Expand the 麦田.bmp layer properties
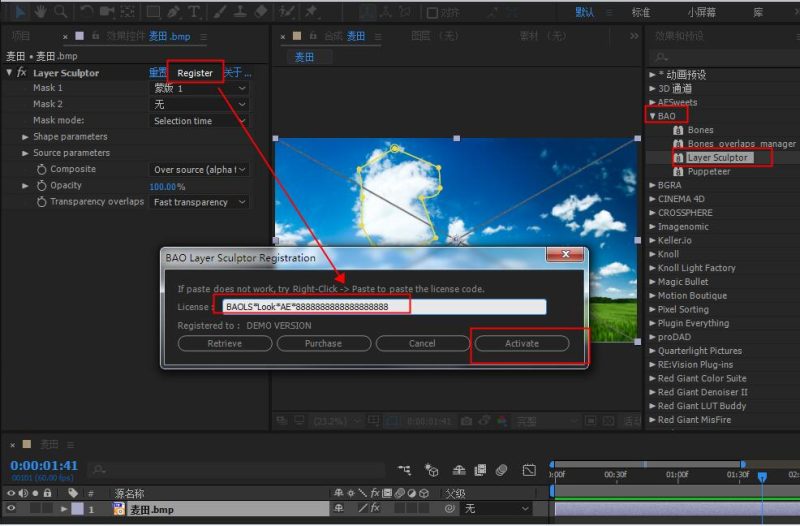Image resolution: width=800 pixels, height=526 pixels. pyautogui.click(x=64, y=509)
